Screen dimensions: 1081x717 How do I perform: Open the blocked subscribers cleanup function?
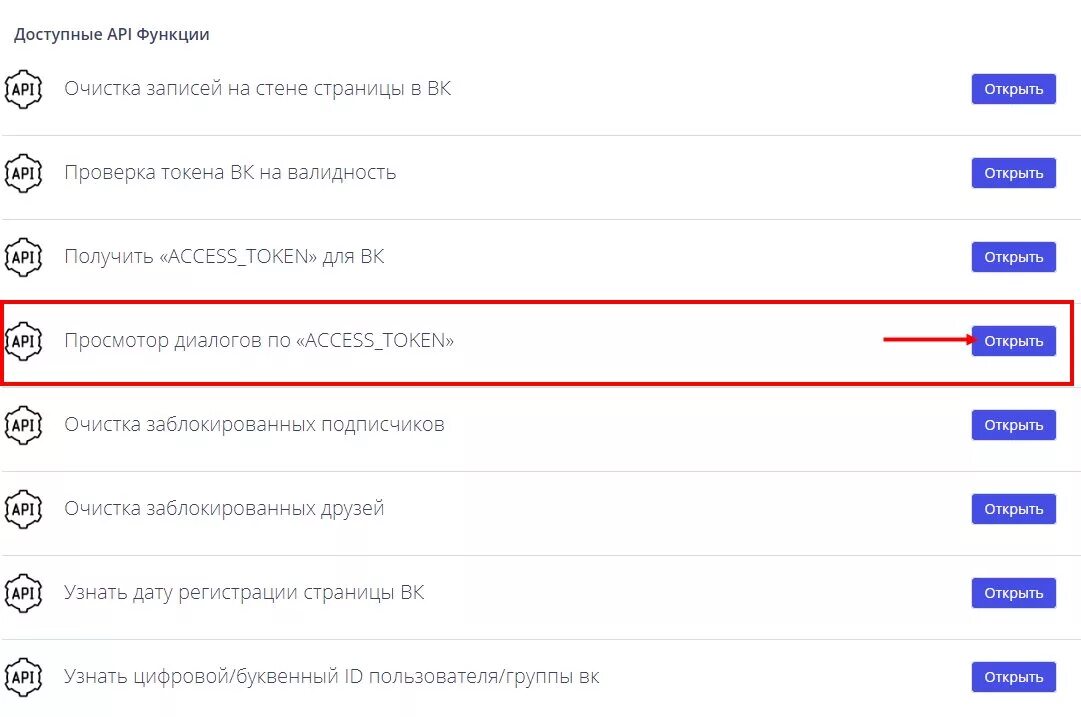[x=1013, y=425]
